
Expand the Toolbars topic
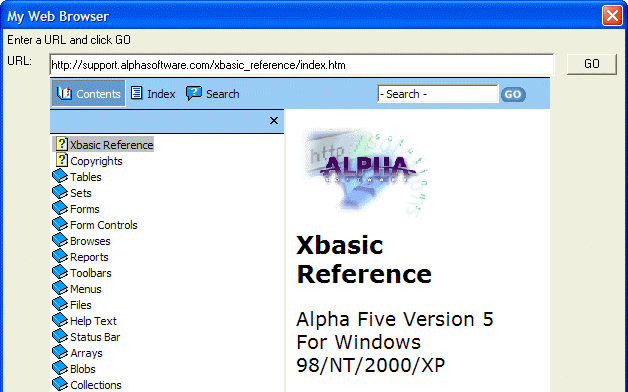(91, 273)
